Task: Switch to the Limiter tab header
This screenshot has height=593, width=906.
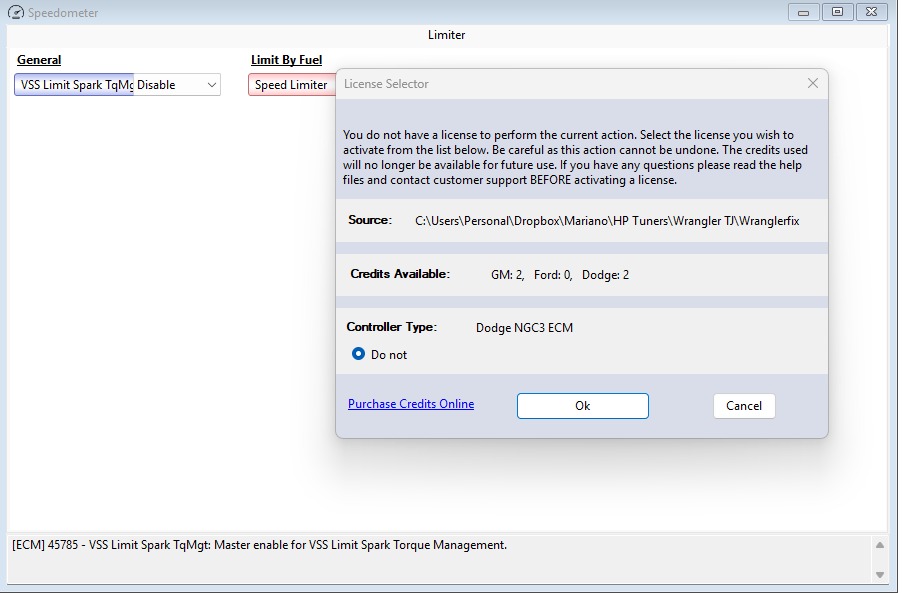Action: 446,34
